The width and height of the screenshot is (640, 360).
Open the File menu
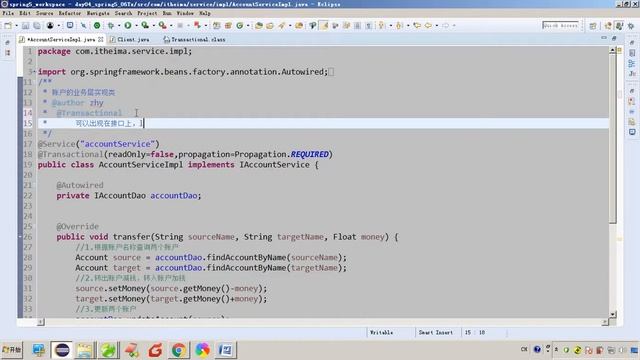[x=8, y=13]
